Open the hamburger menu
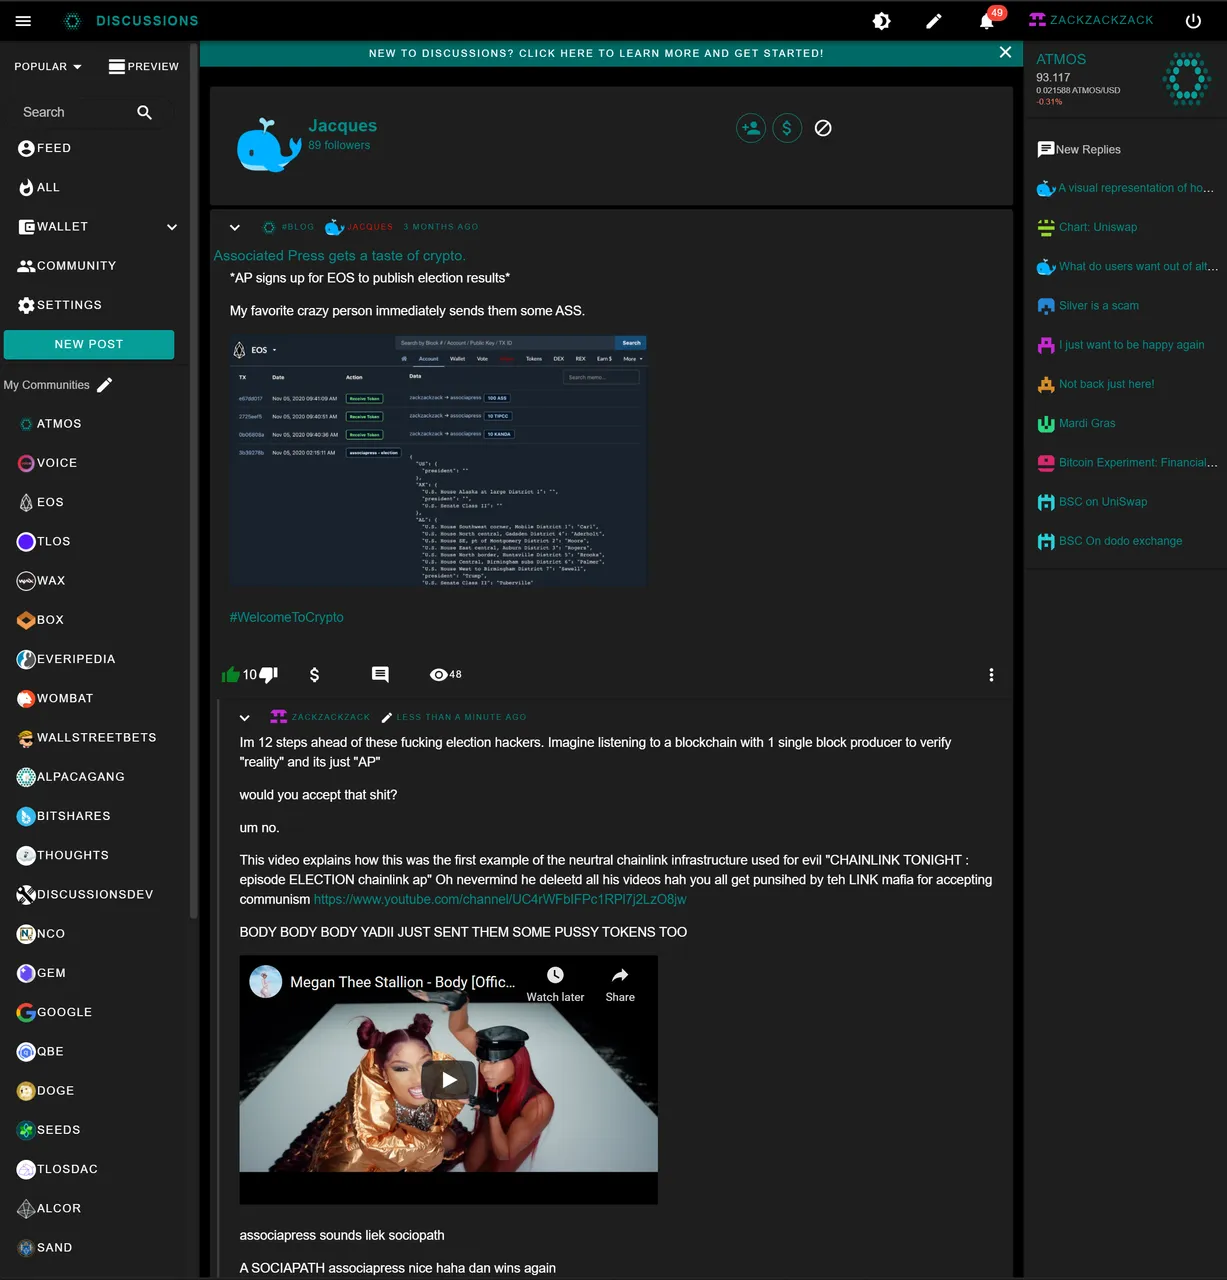Image resolution: width=1227 pixels, height=1280 pixels. pyautogui.click(x=23, y=21)
